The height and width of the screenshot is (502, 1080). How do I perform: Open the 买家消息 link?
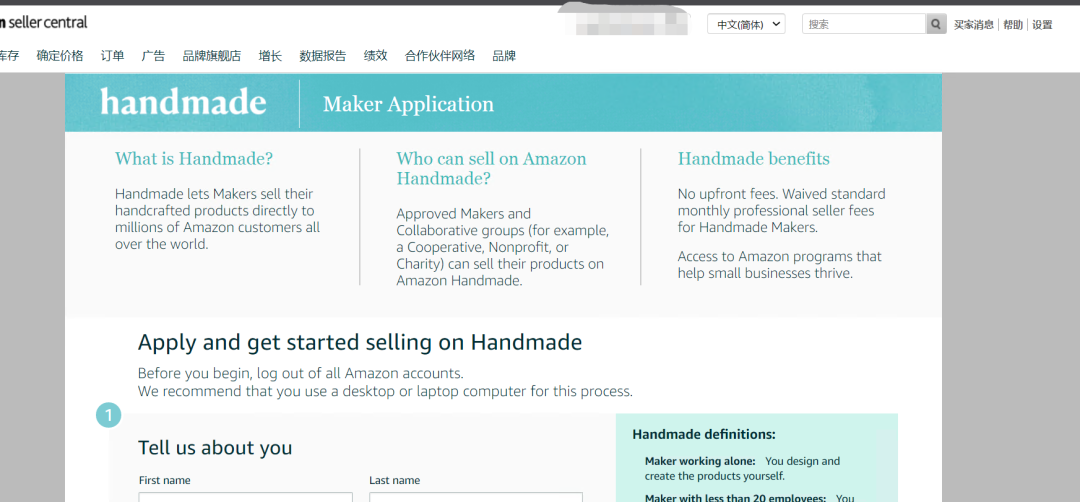pyautogui.click(x=973, y=25)
